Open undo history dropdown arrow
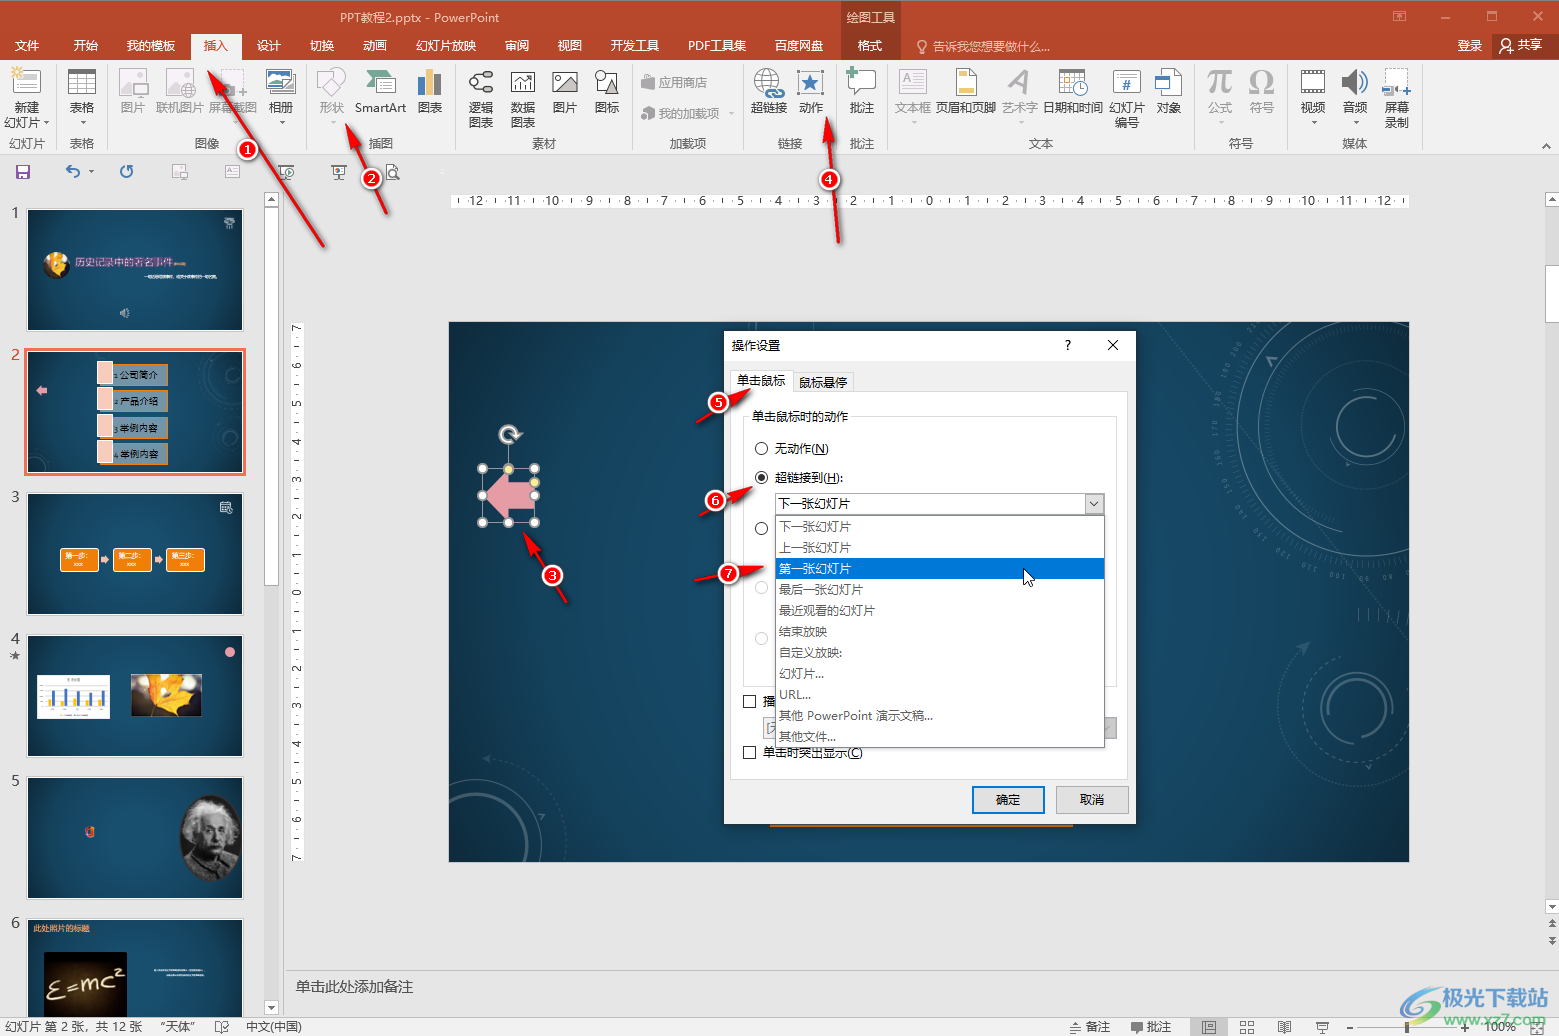 point(91,172)
